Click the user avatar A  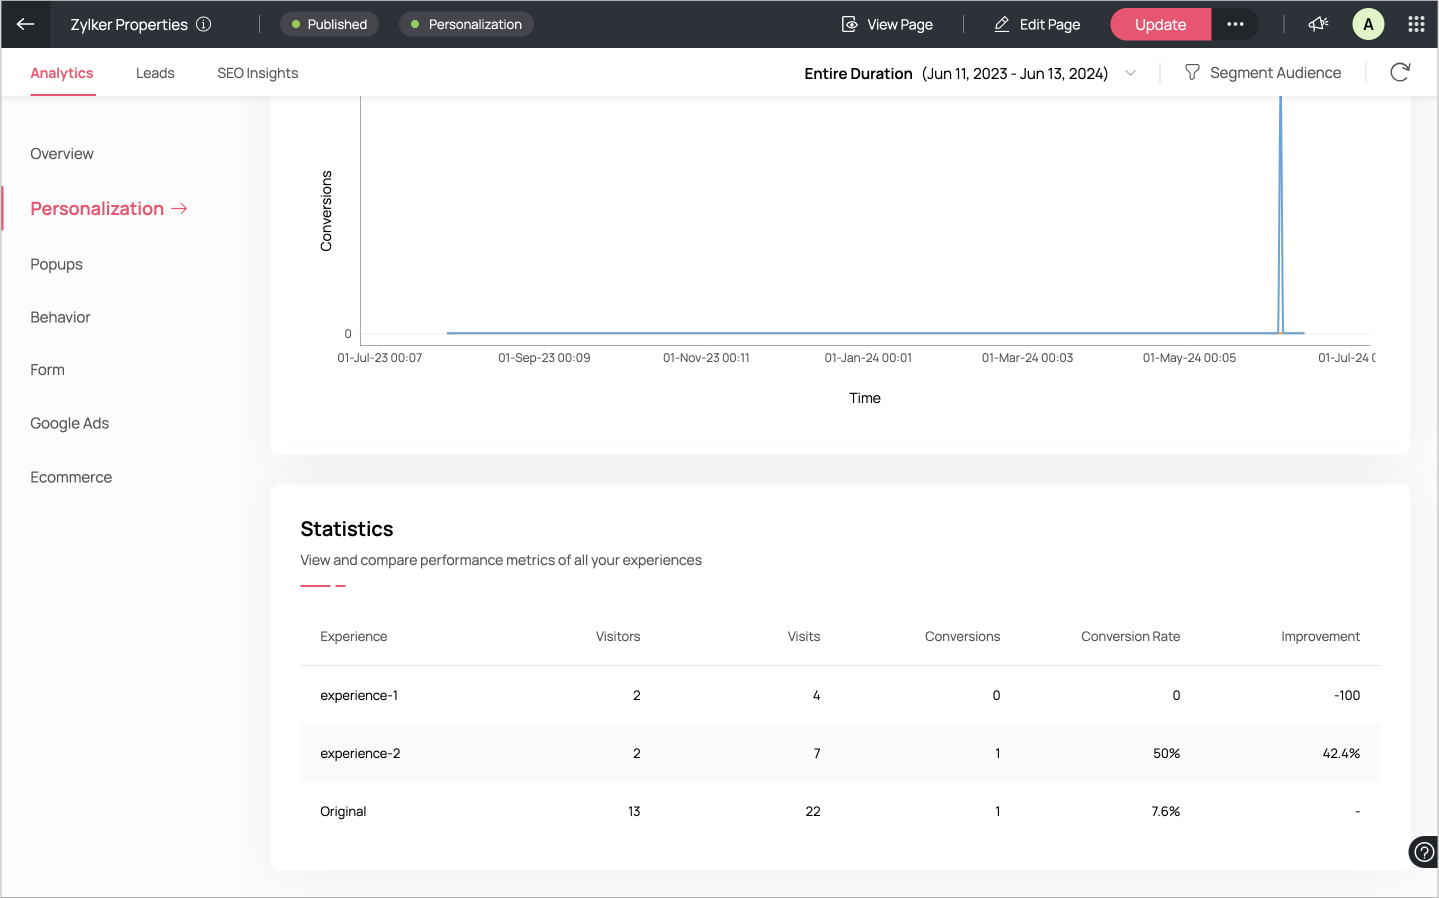[x=1368, y=24]
